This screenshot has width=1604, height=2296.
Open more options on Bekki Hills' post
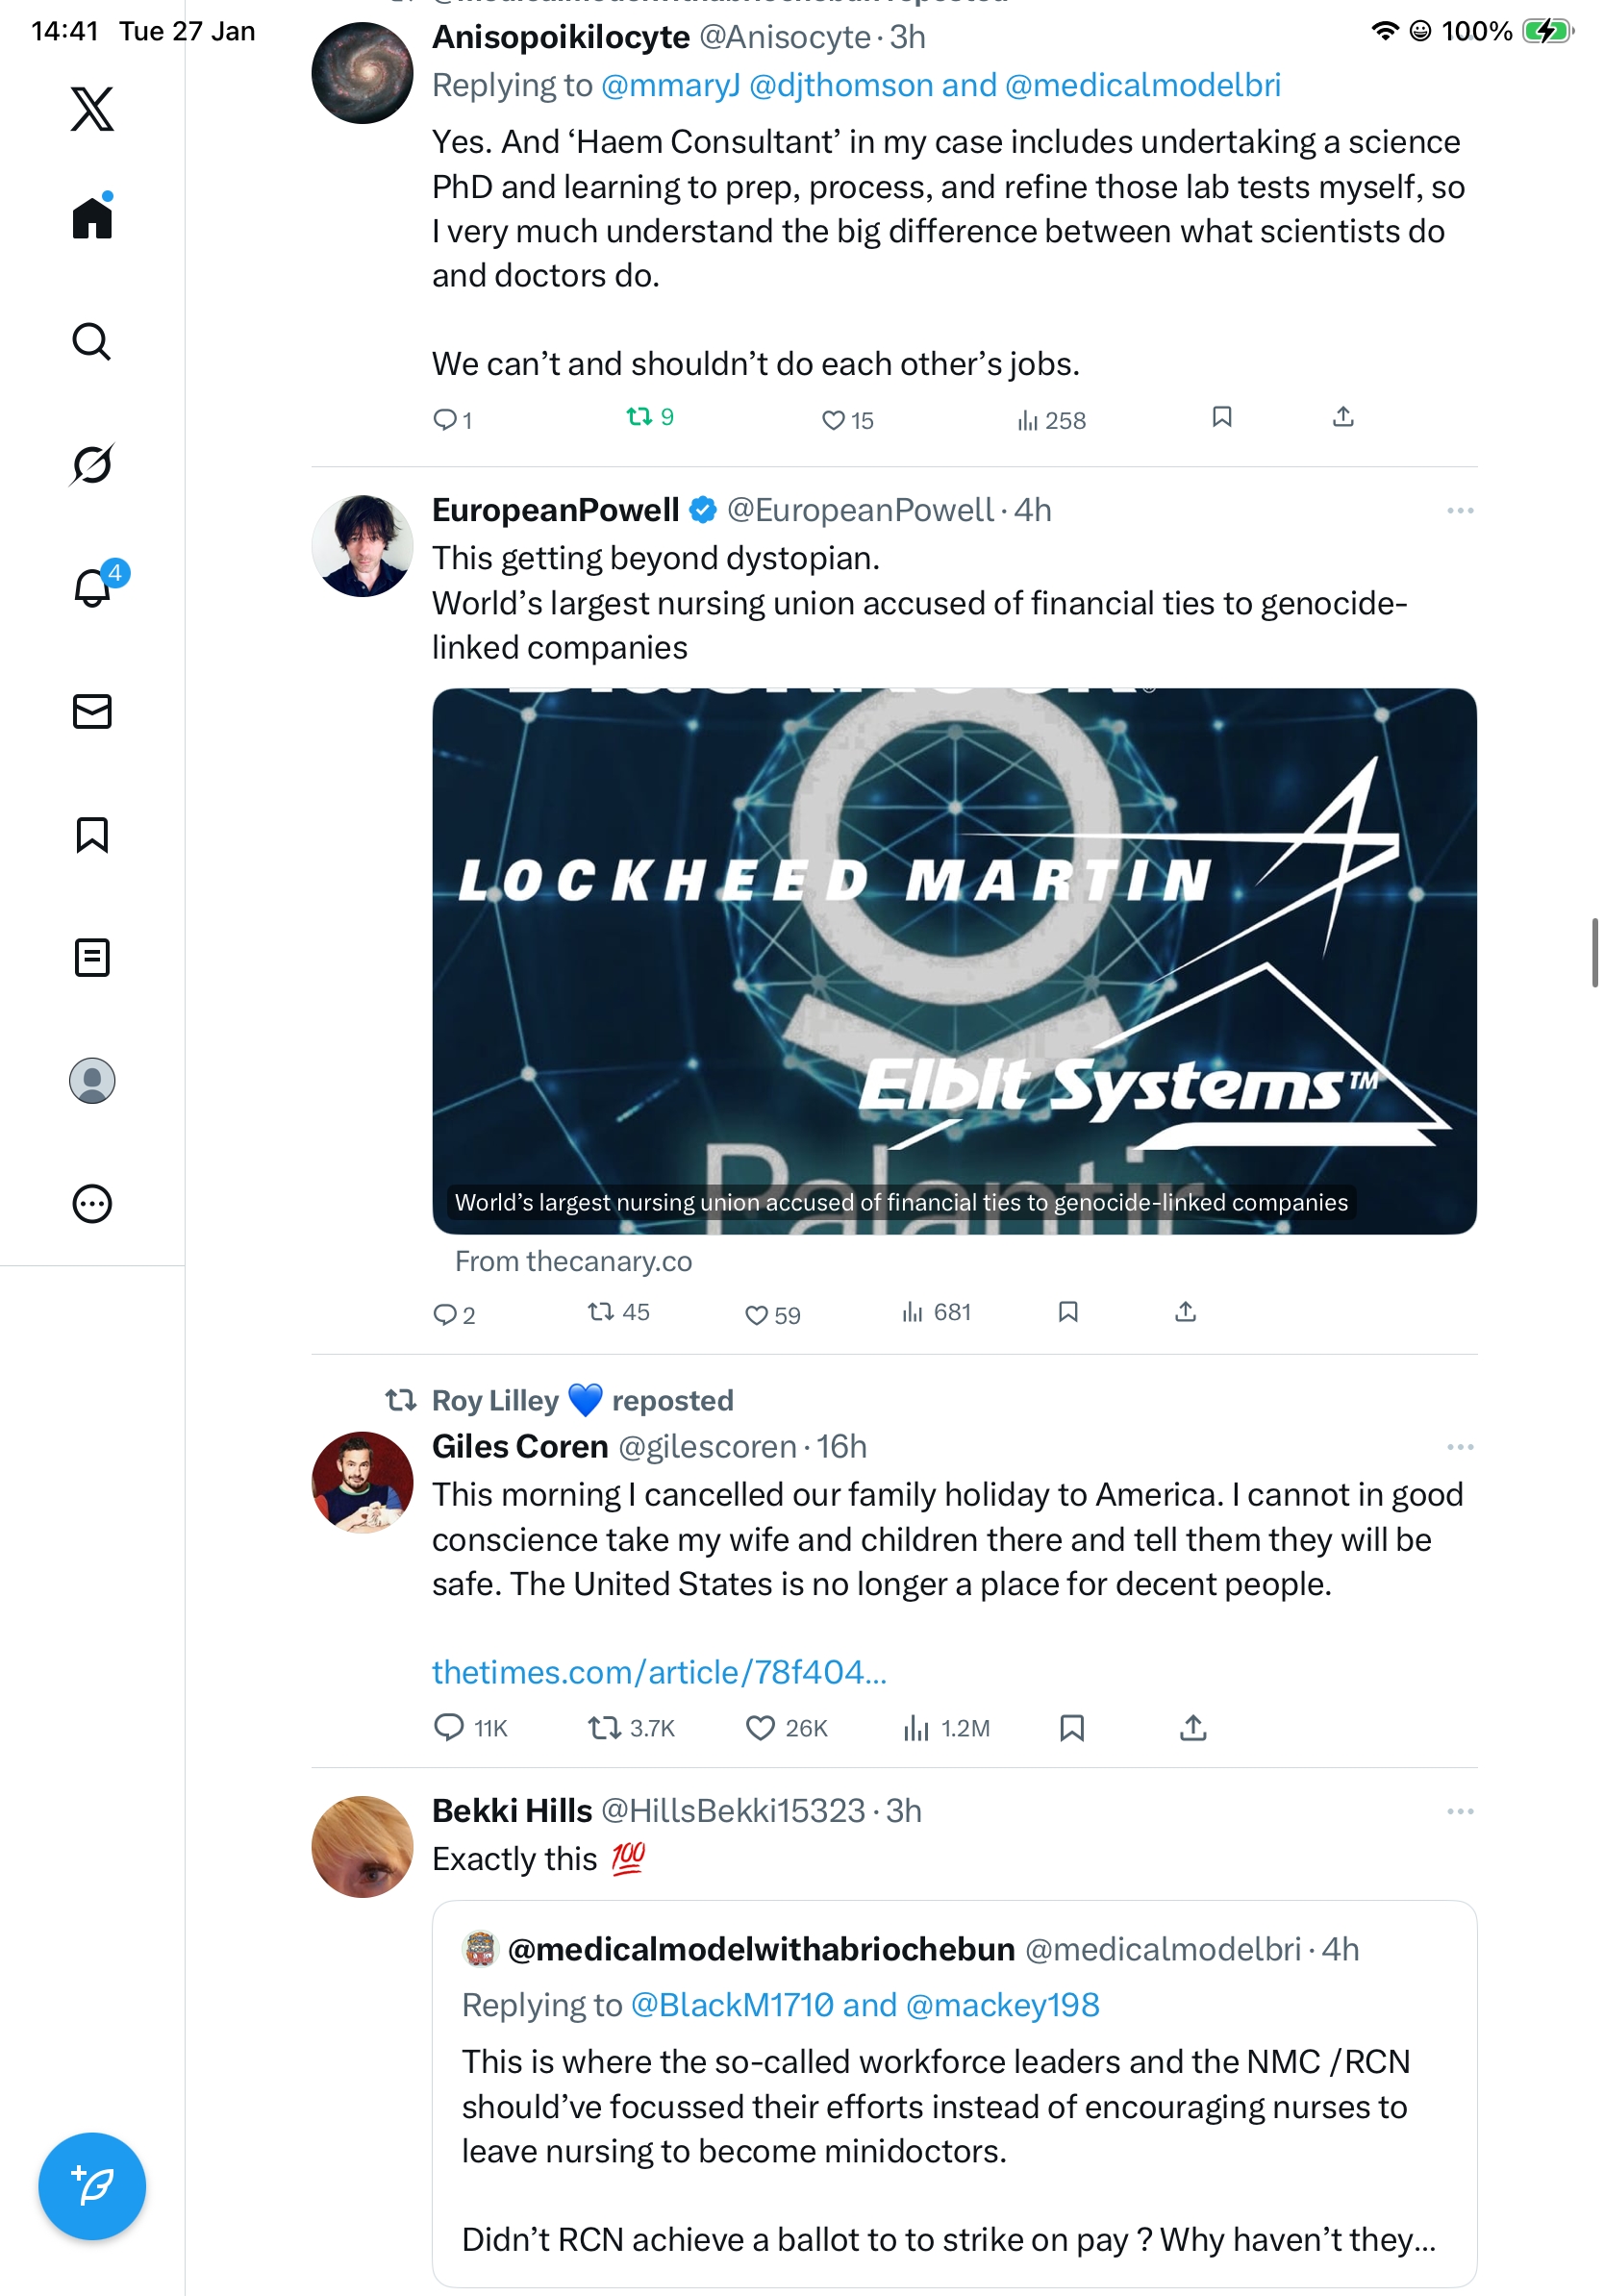click(1459, 1810)
